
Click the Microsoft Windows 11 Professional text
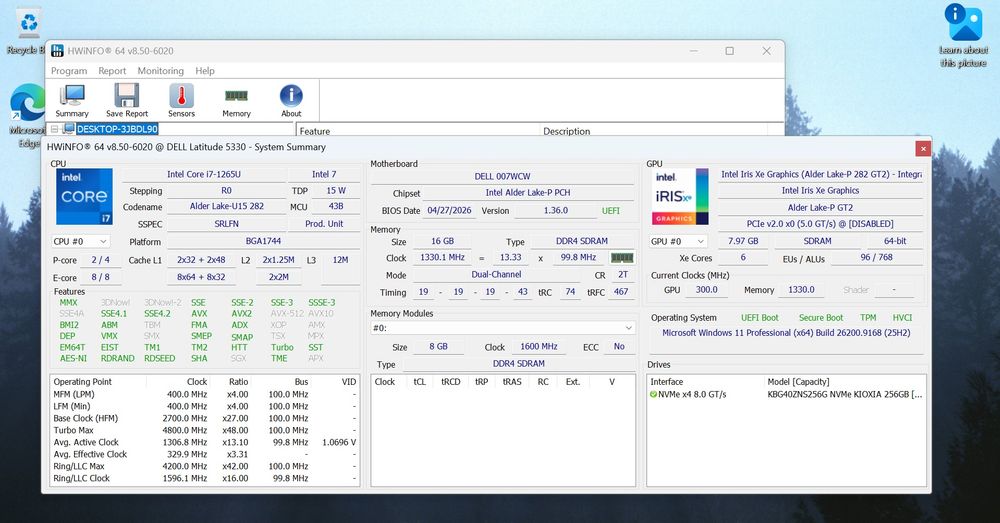pyautogui.click(x=786, y=333)
